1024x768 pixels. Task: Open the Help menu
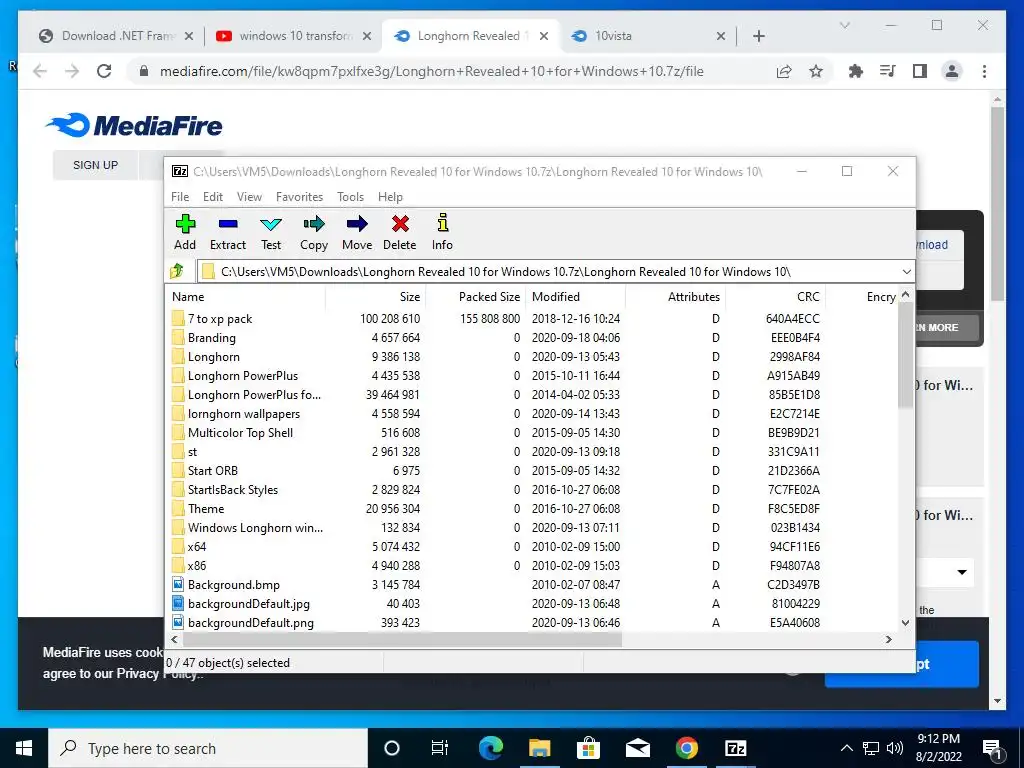tap(391, 197)
